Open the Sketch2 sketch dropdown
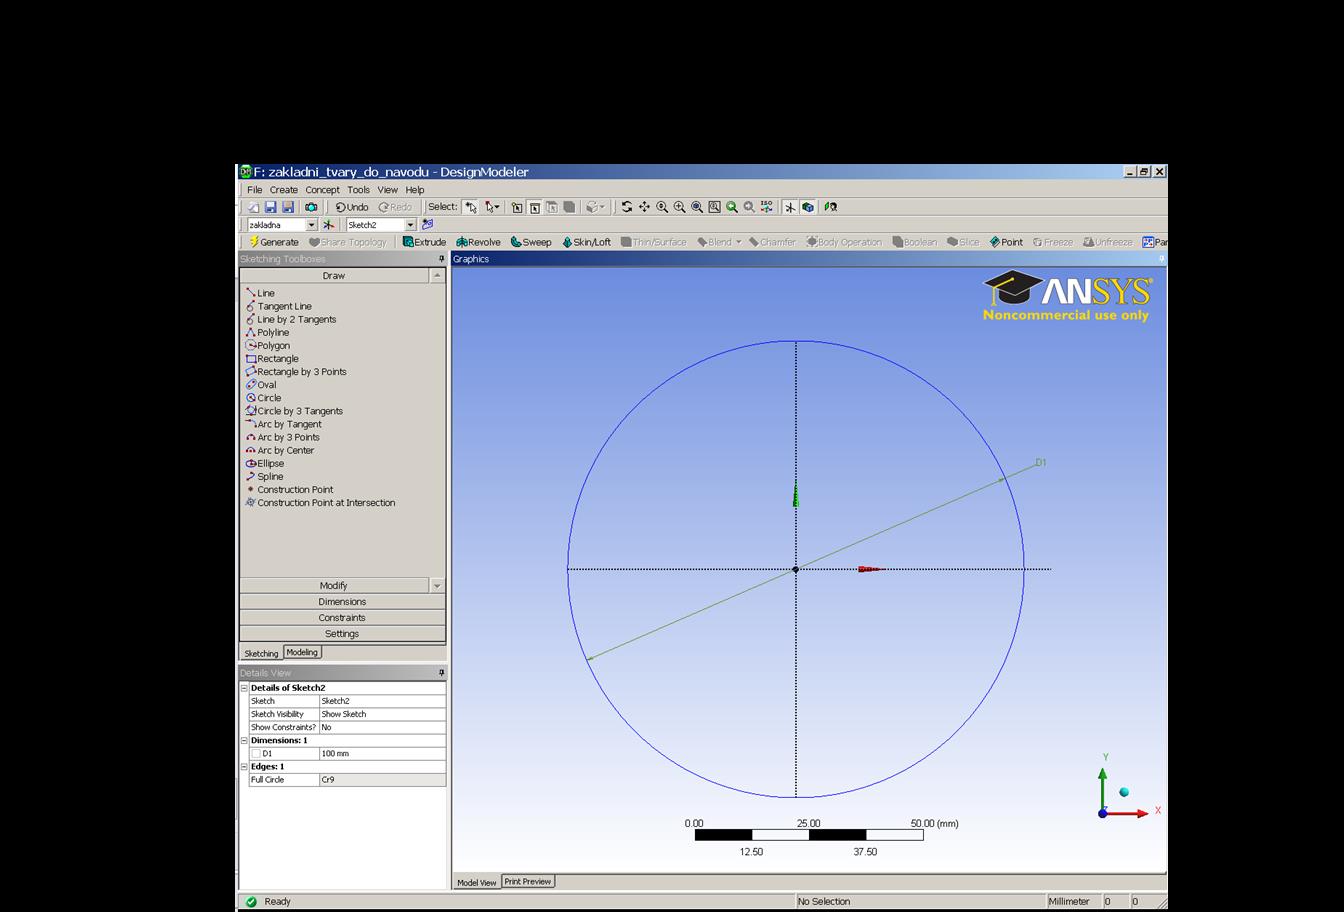This screenshot has width=1344, height=912. point(410,225)
